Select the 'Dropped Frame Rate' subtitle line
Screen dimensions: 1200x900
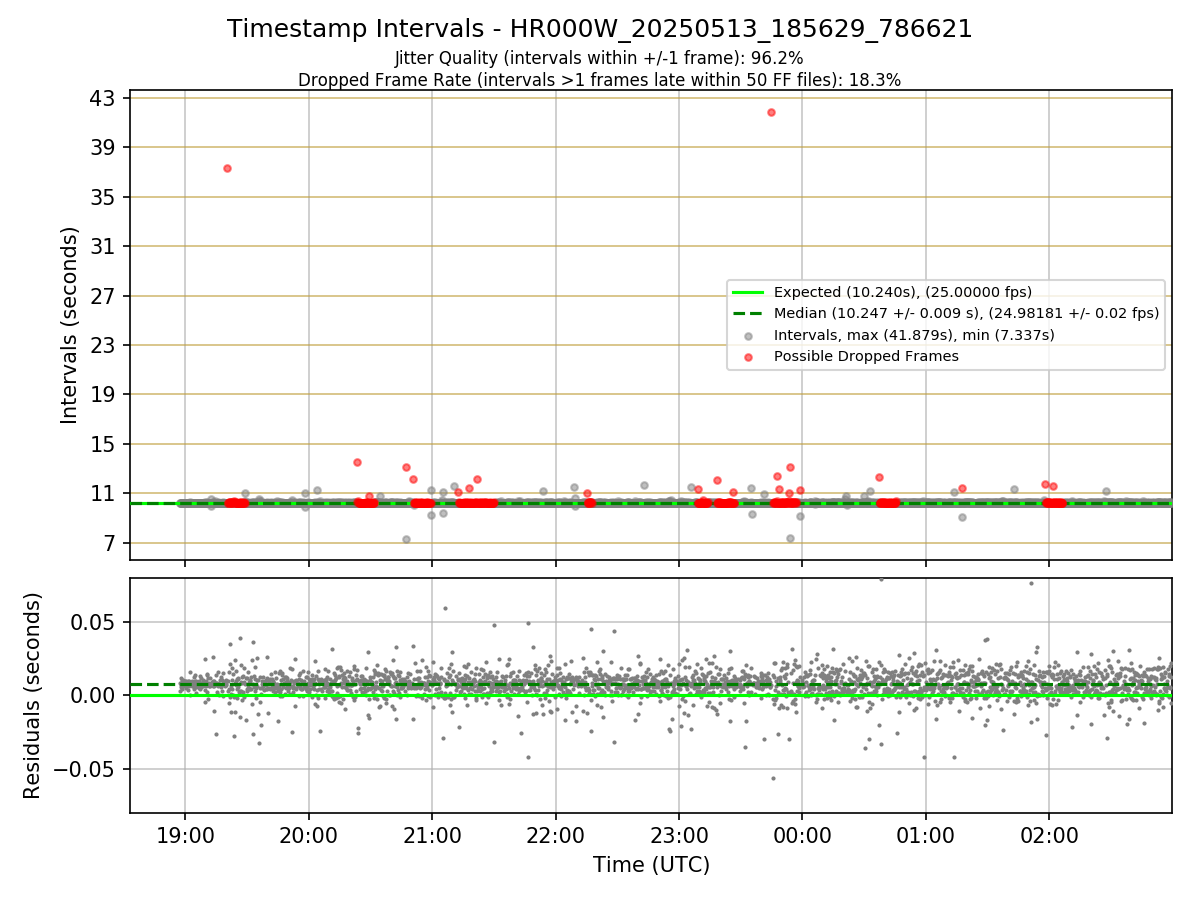tap(600, 80)
